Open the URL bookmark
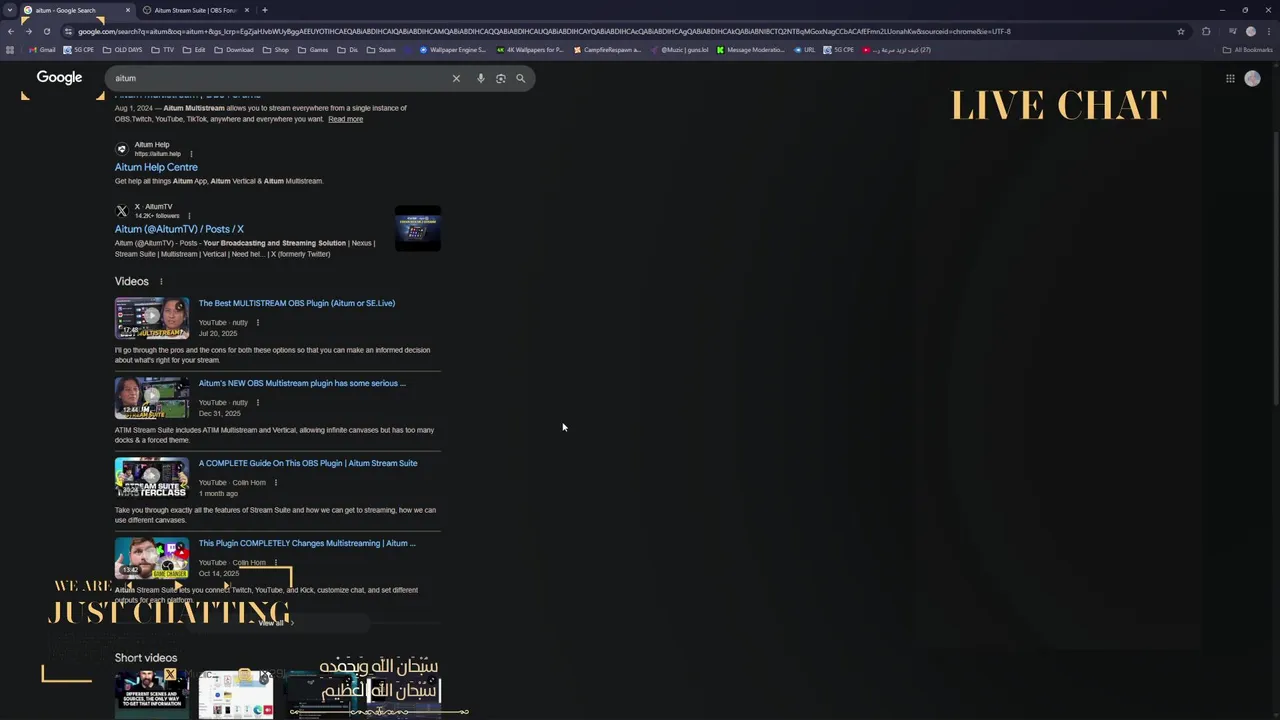The image size is (1280, 720). coord(804,50)
